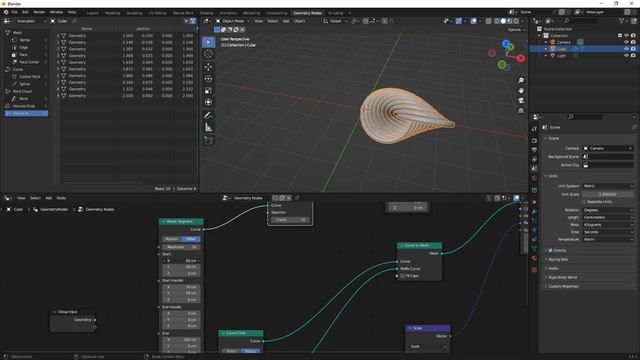Image resolution: width=640 pixels, height=360 pixels.
Task: Open the Length Centimeters dropdown
Action: (608, 218)
